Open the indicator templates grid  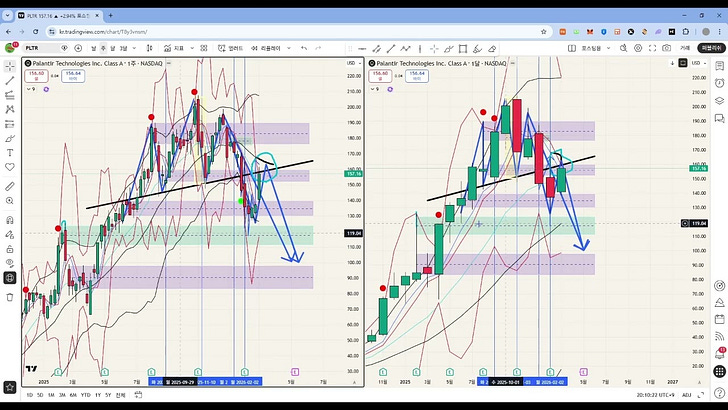click(x=204, y=48)
